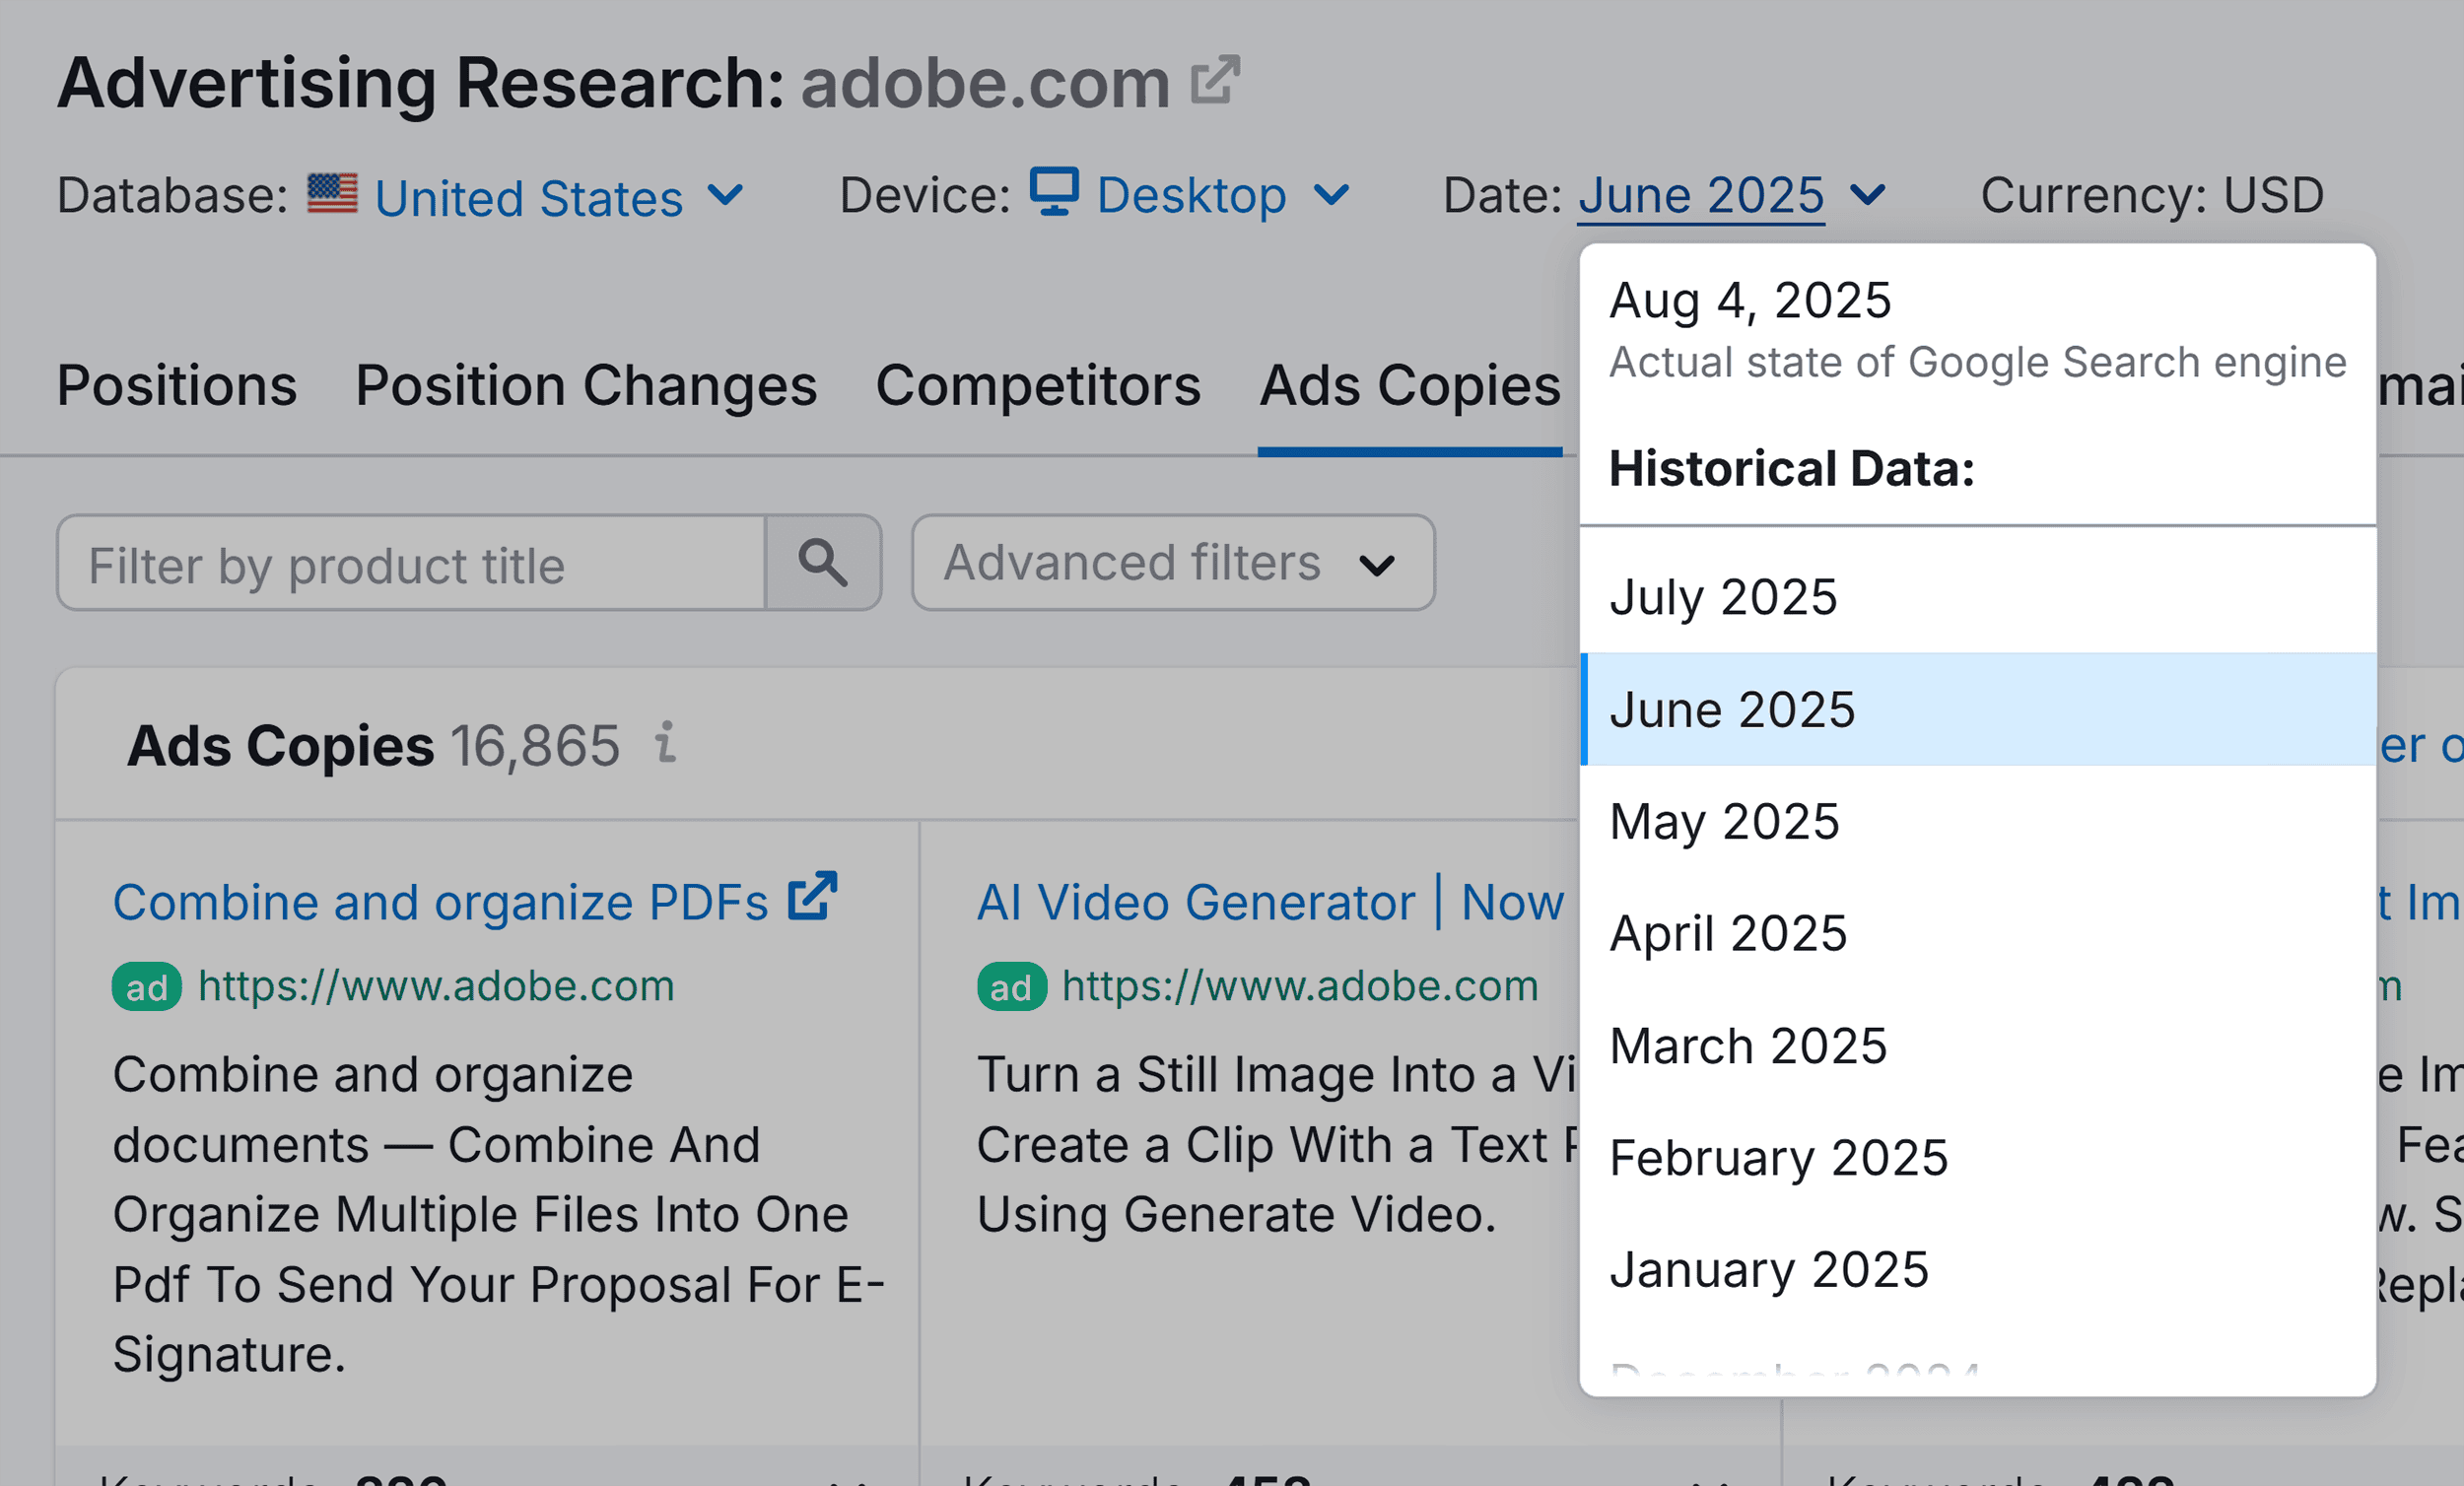
Task: Click the first ad's green ad badge
Action: [x=146, y=988]
